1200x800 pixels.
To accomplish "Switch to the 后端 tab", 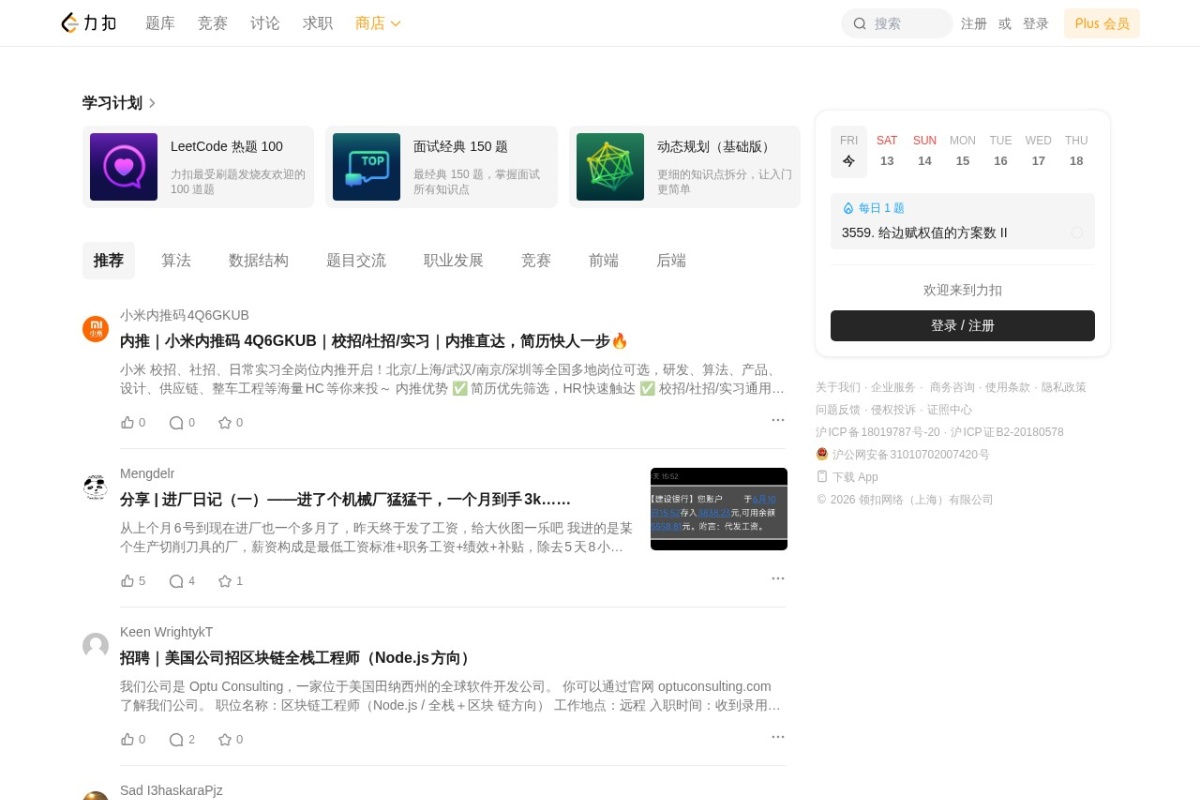I will coord(671,260).
